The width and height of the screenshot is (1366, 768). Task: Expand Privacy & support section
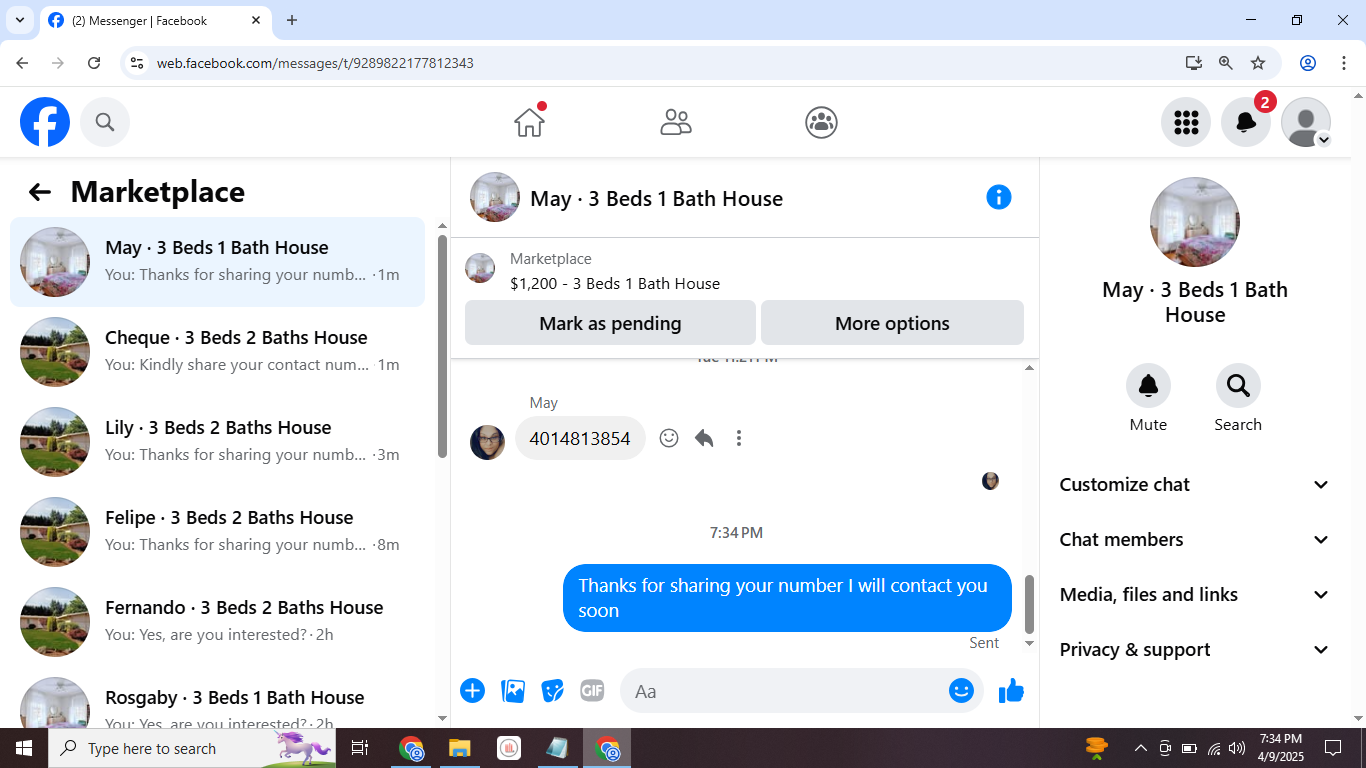[1195, 649]
